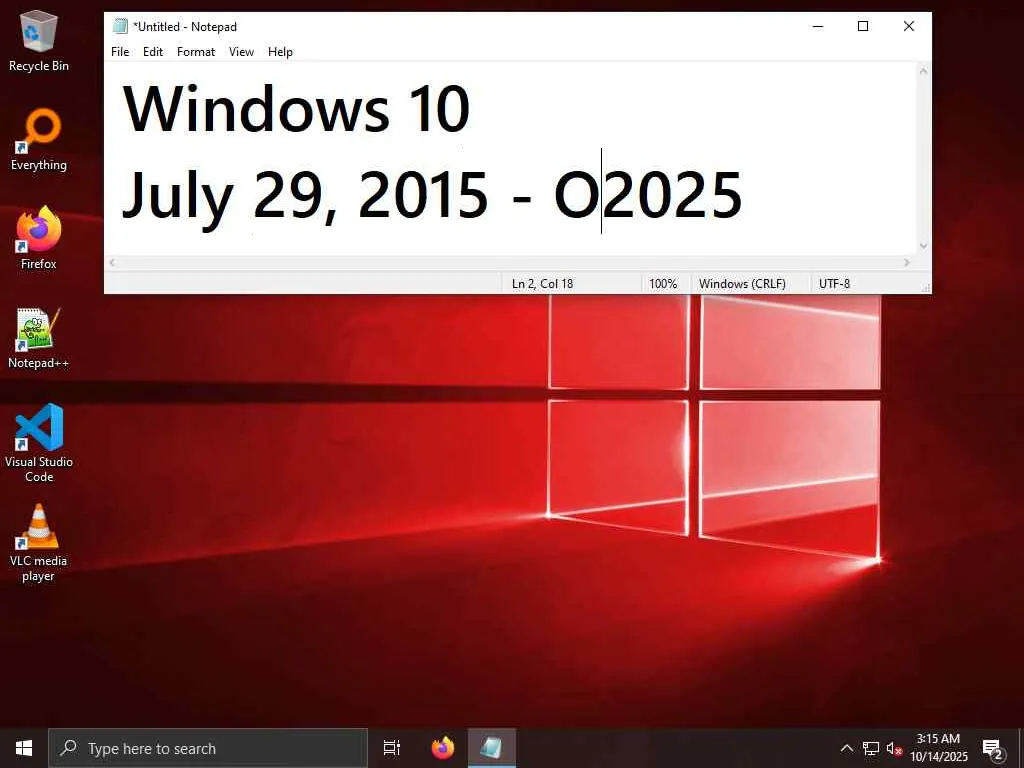Click the scroll down arrow in Notepad
This screenshot has height=768, width=1024.
(923, 246)
